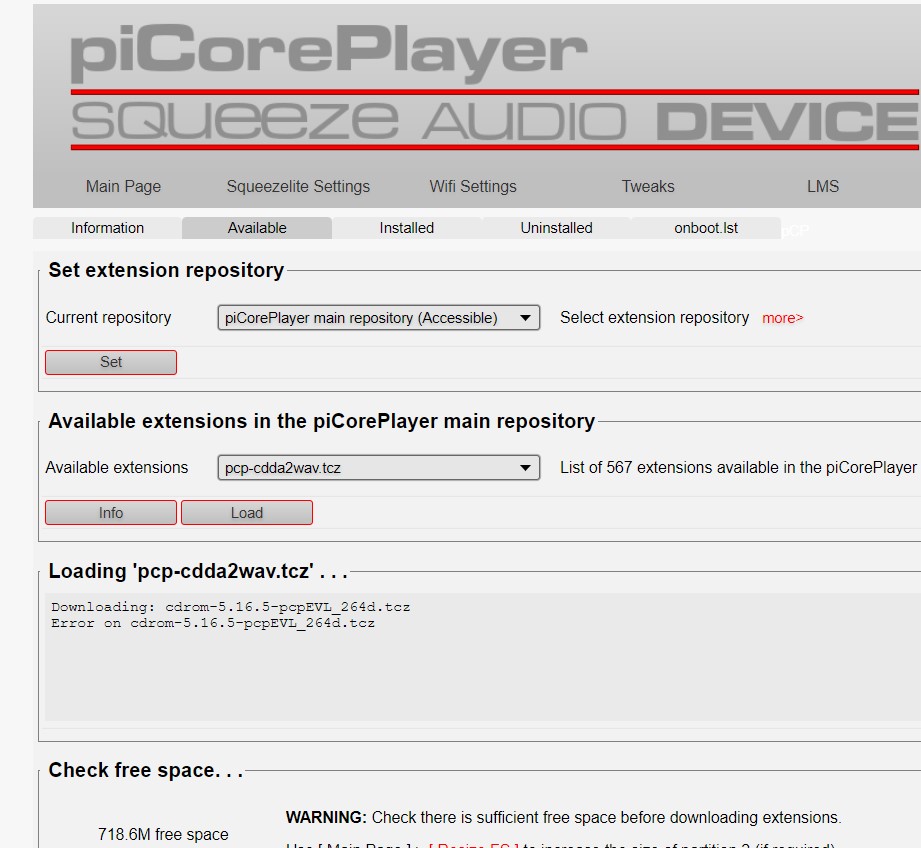Screen dimensions: 921x848
Task: Click the WARNING free space message
Action: (x=563, y=817)
